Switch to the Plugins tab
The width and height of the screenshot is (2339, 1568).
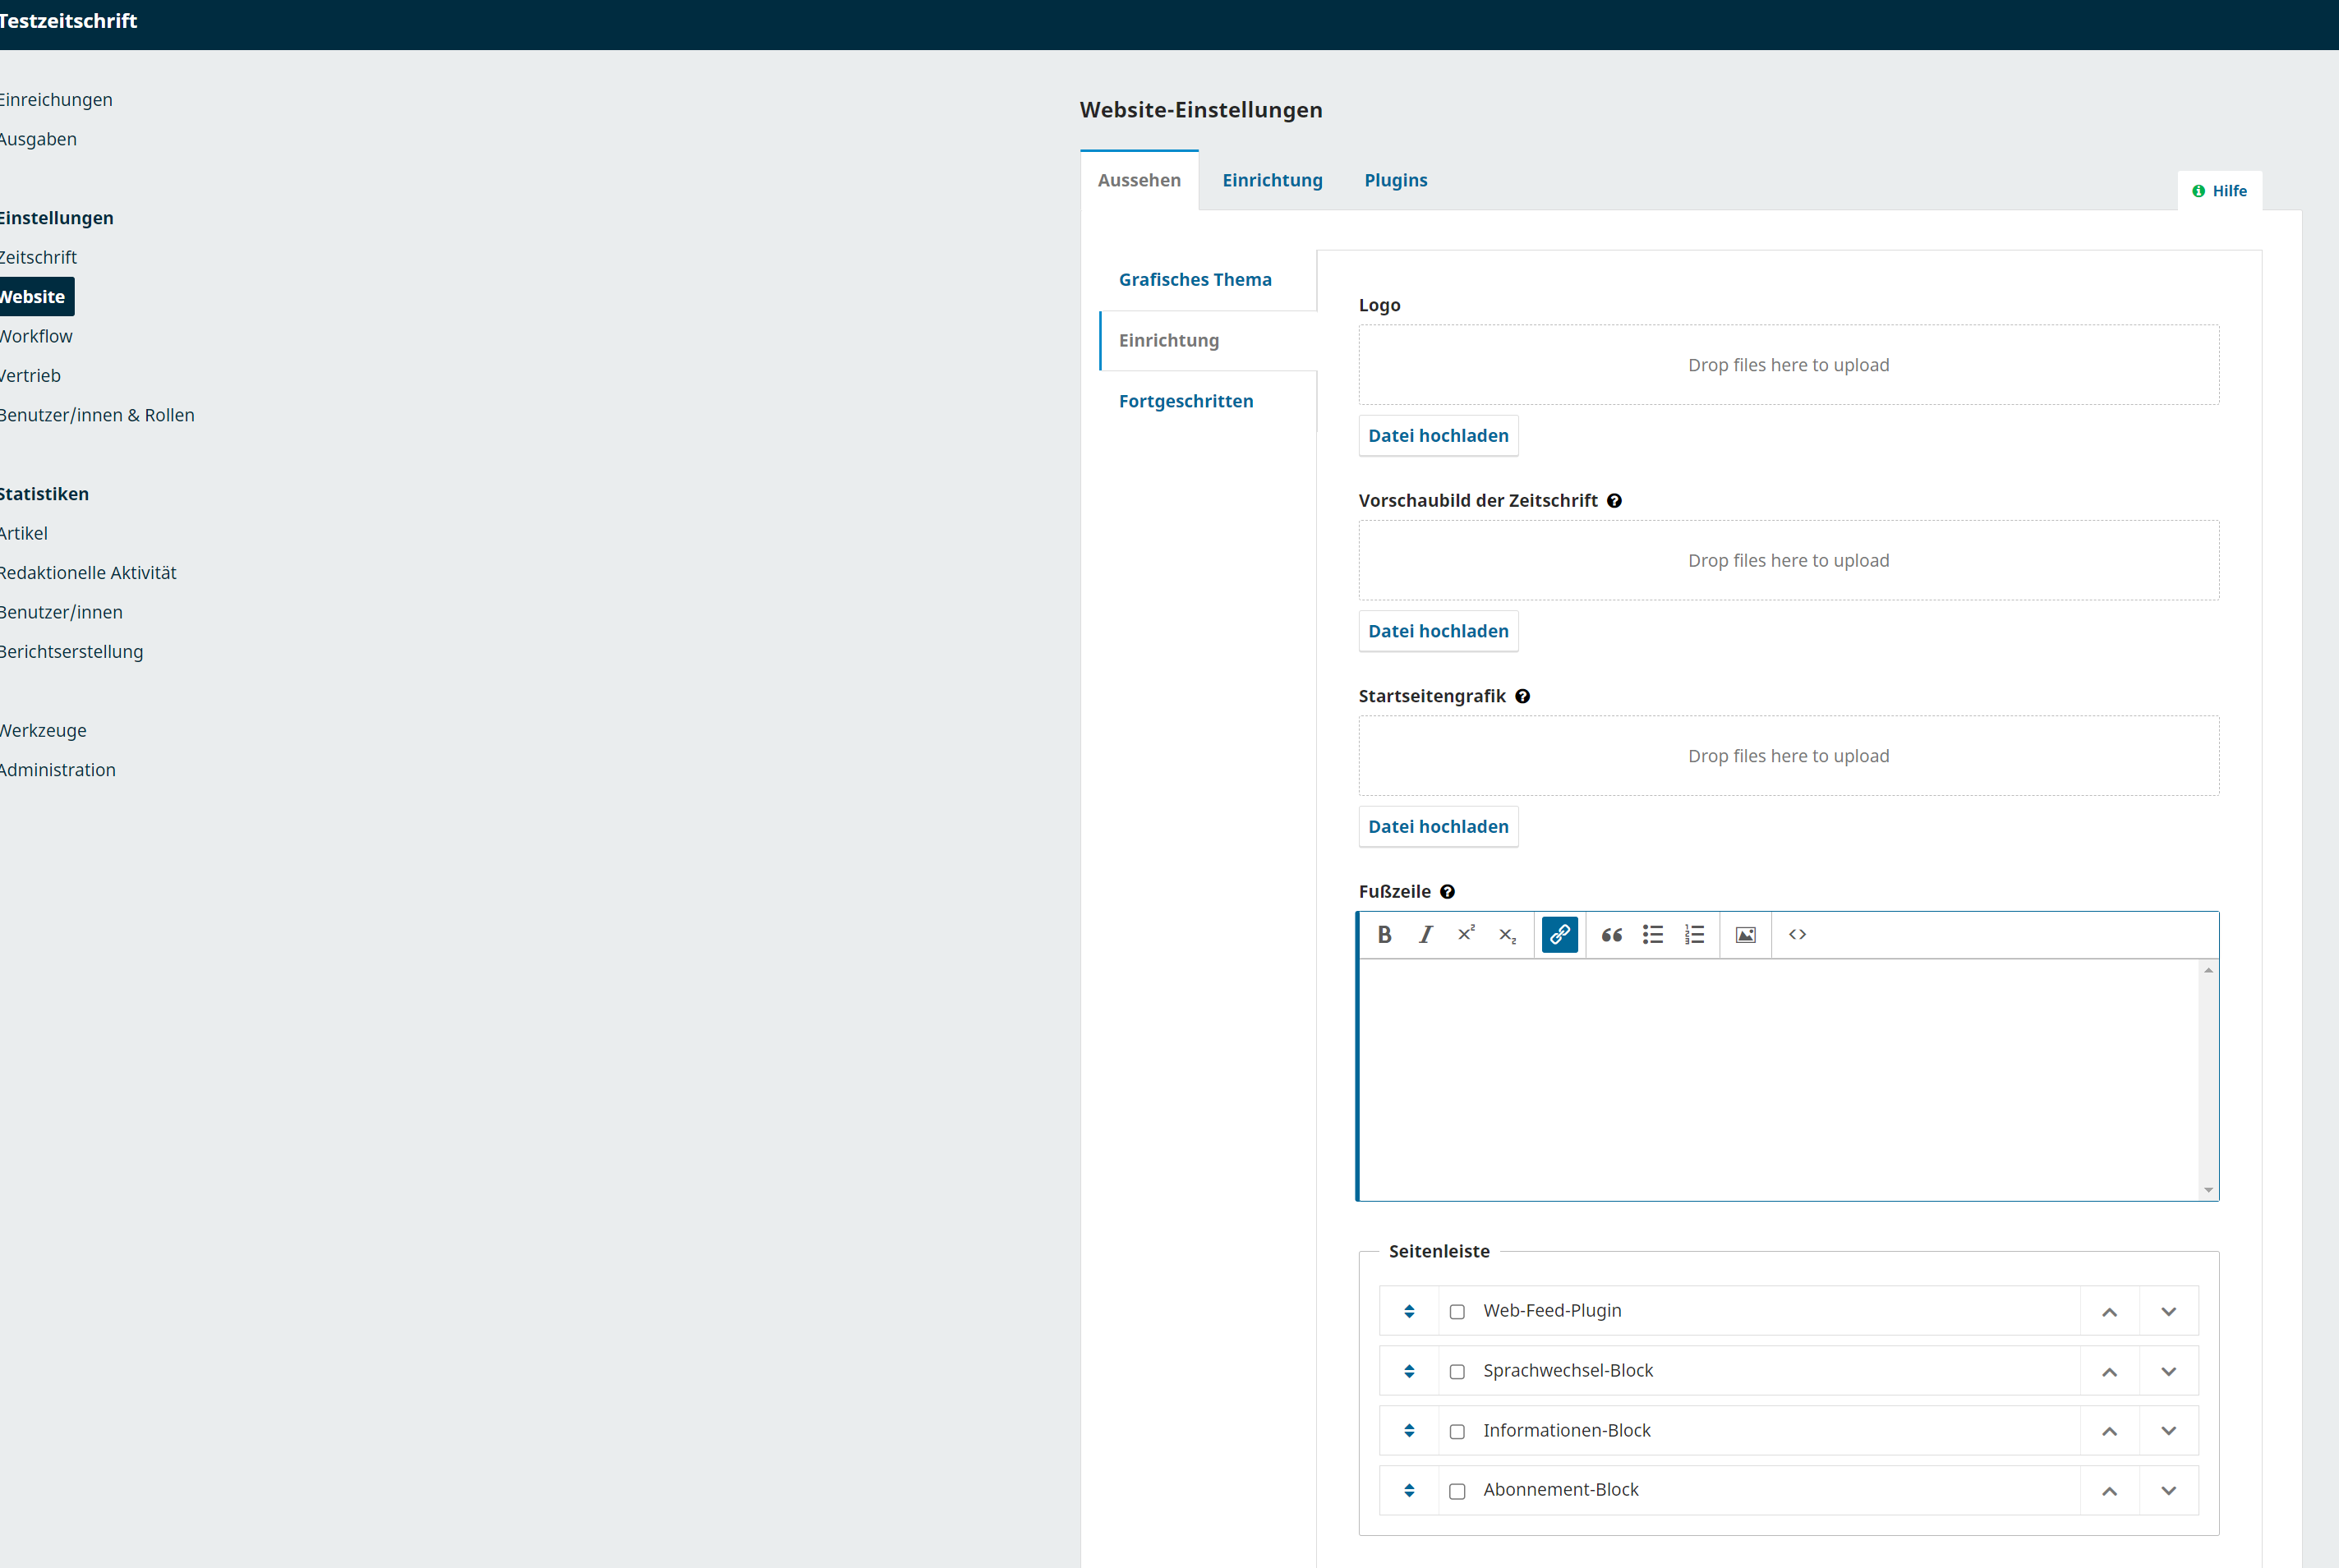[x=1395, y=180]
